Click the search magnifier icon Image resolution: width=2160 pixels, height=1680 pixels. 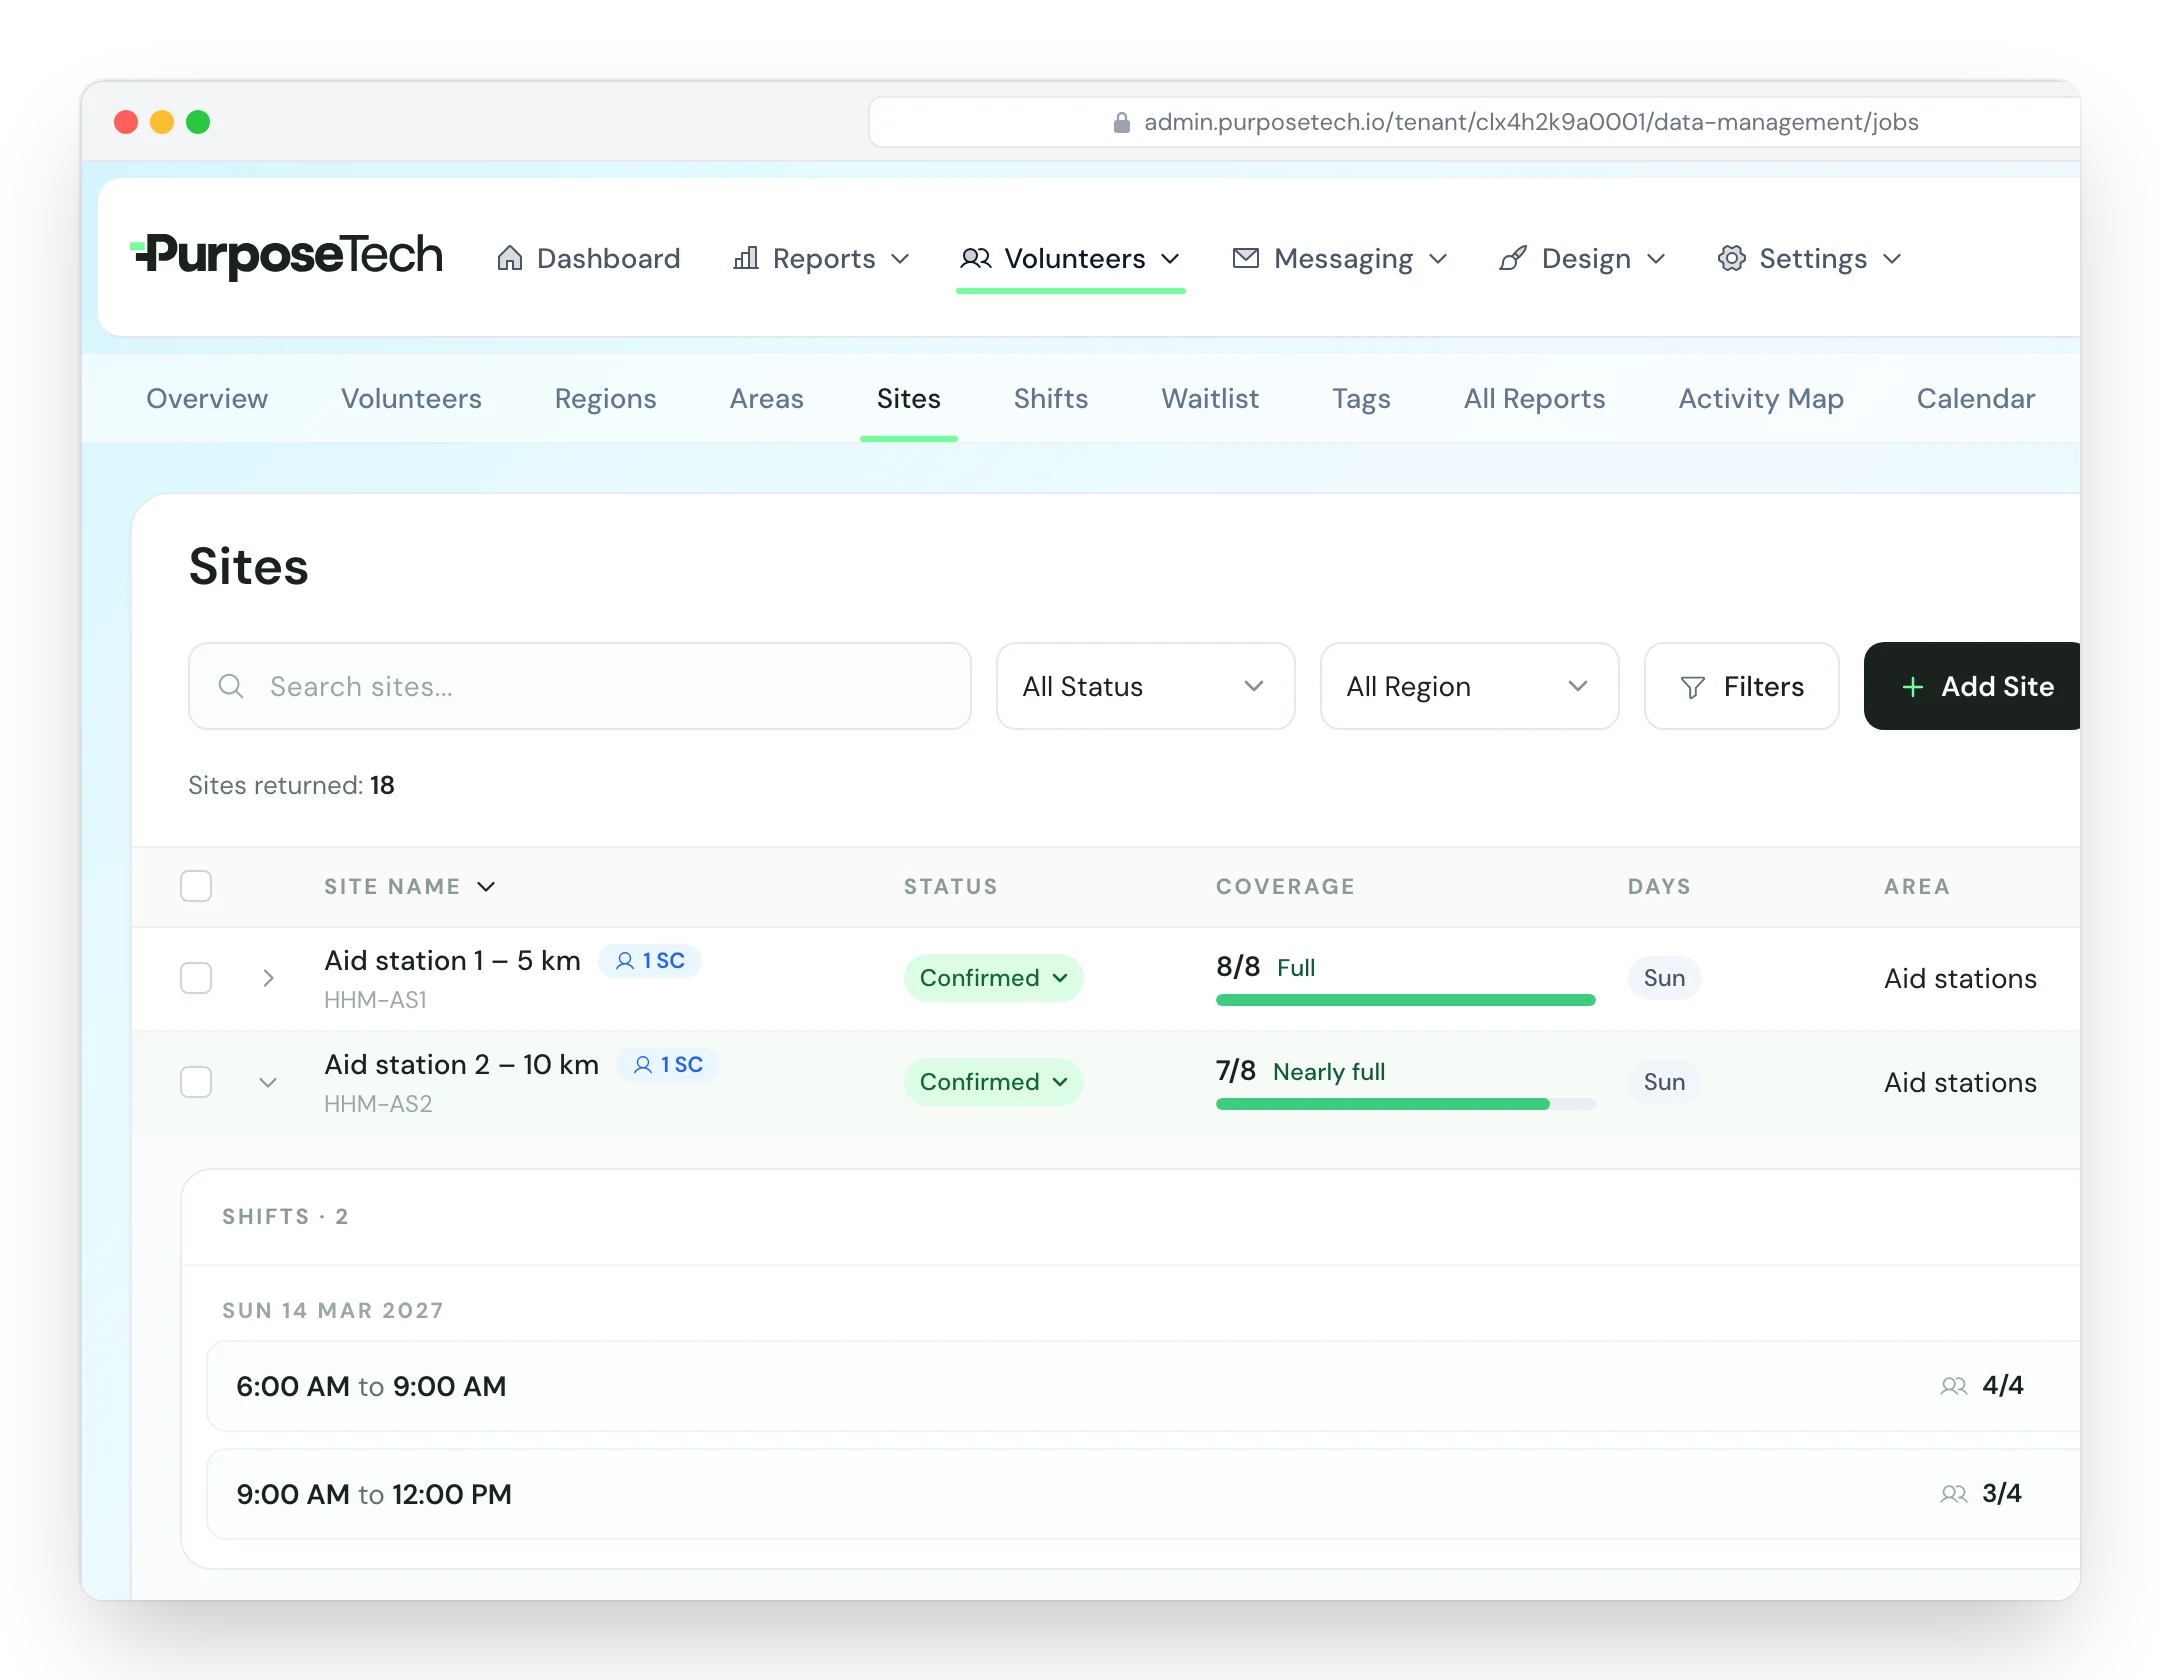point(231,686)
